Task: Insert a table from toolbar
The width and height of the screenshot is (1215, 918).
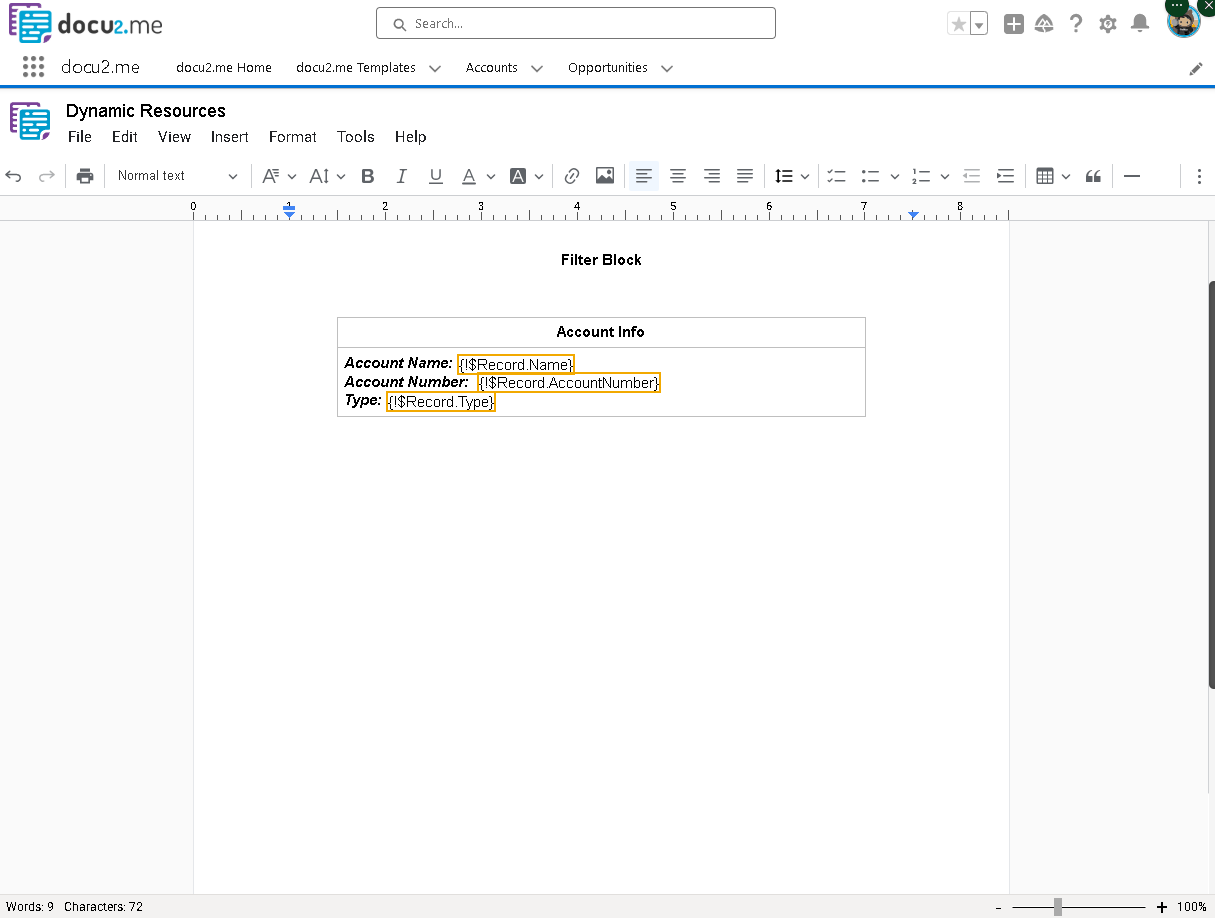Action: [x=1045, y=176]
